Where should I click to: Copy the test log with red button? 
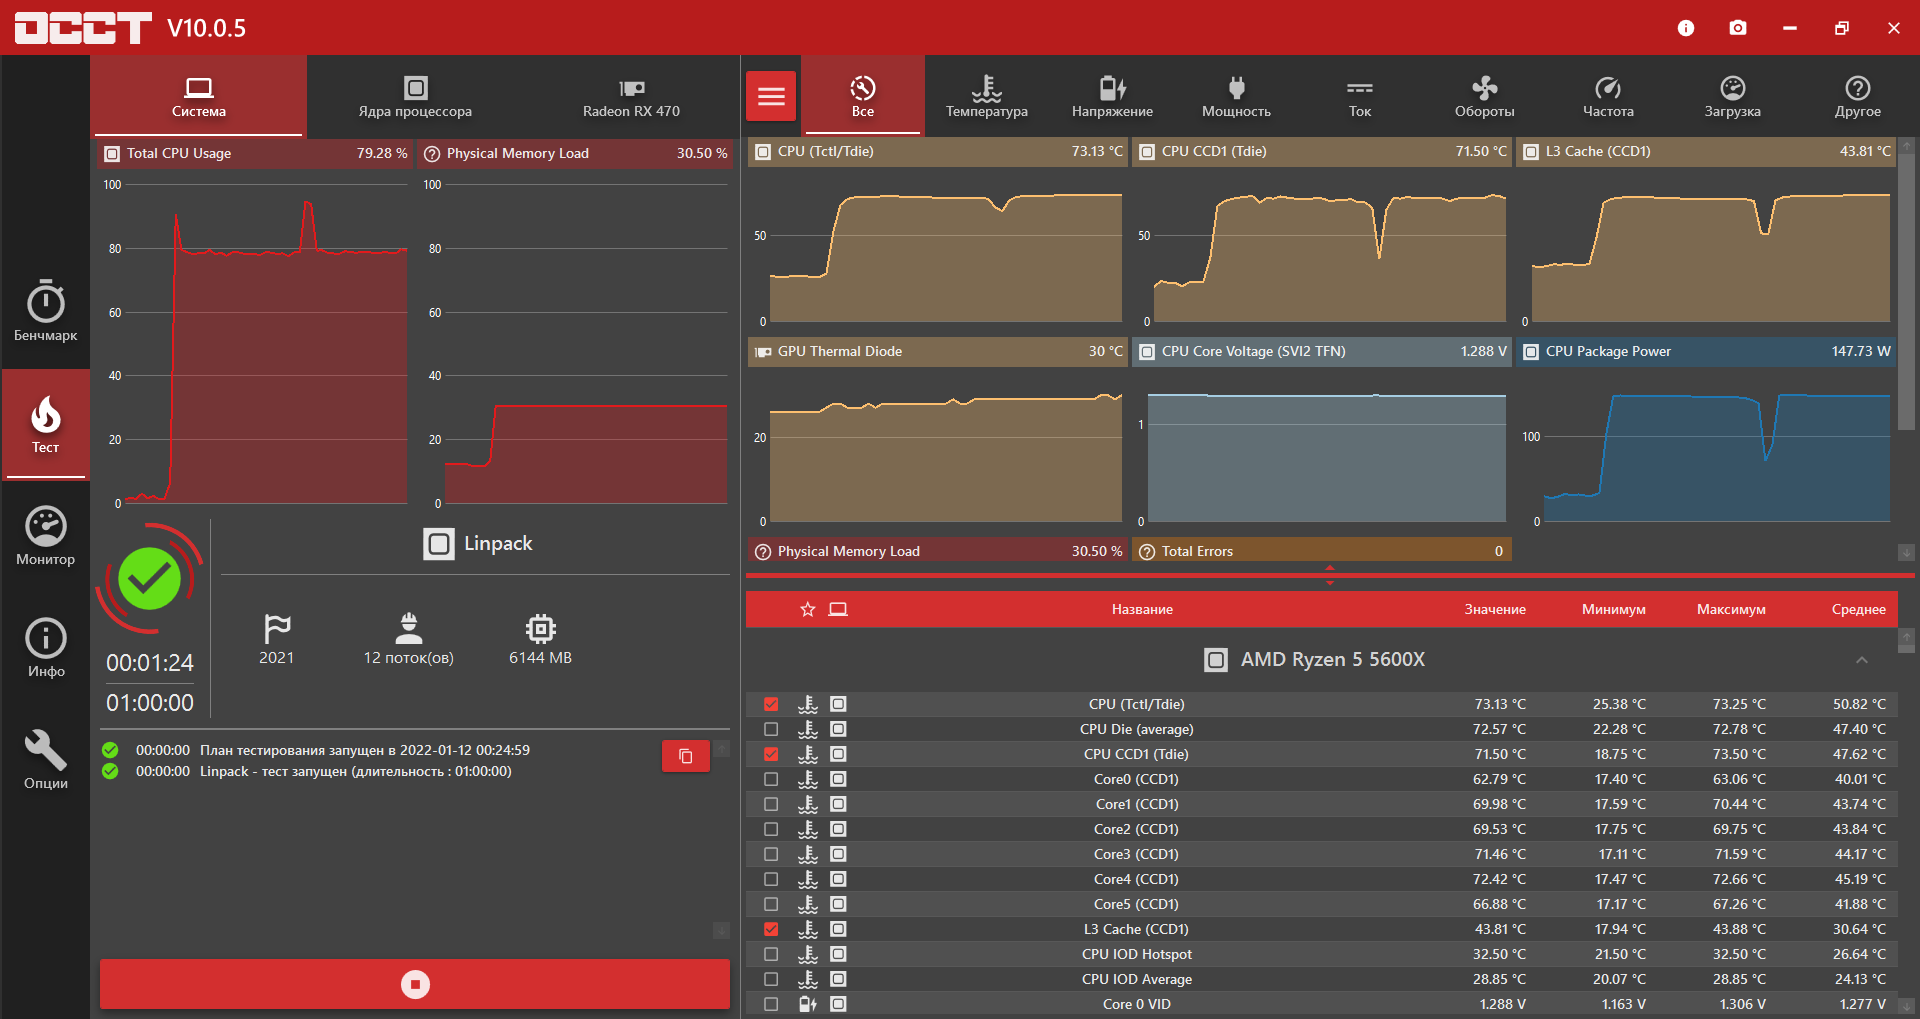pyautogui.click(x=686, y=756)
